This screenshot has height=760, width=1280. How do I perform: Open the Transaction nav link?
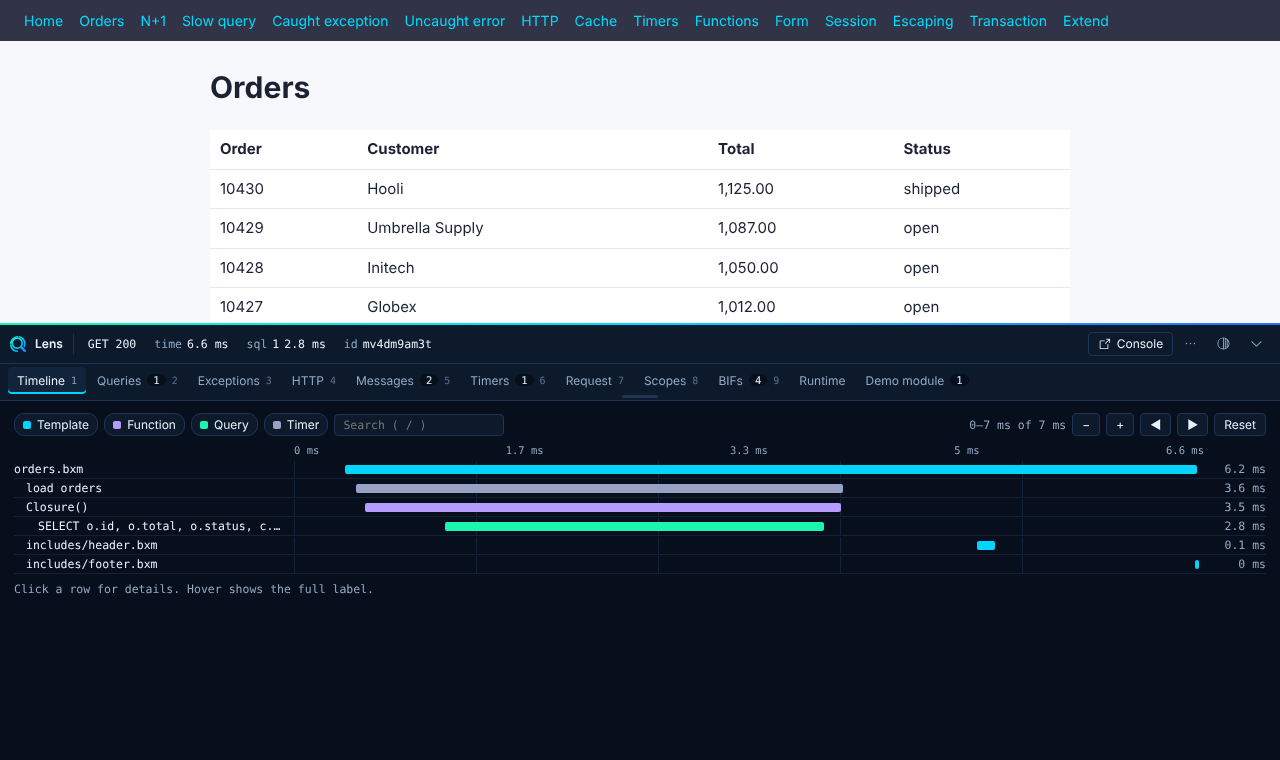[1008, 21]
